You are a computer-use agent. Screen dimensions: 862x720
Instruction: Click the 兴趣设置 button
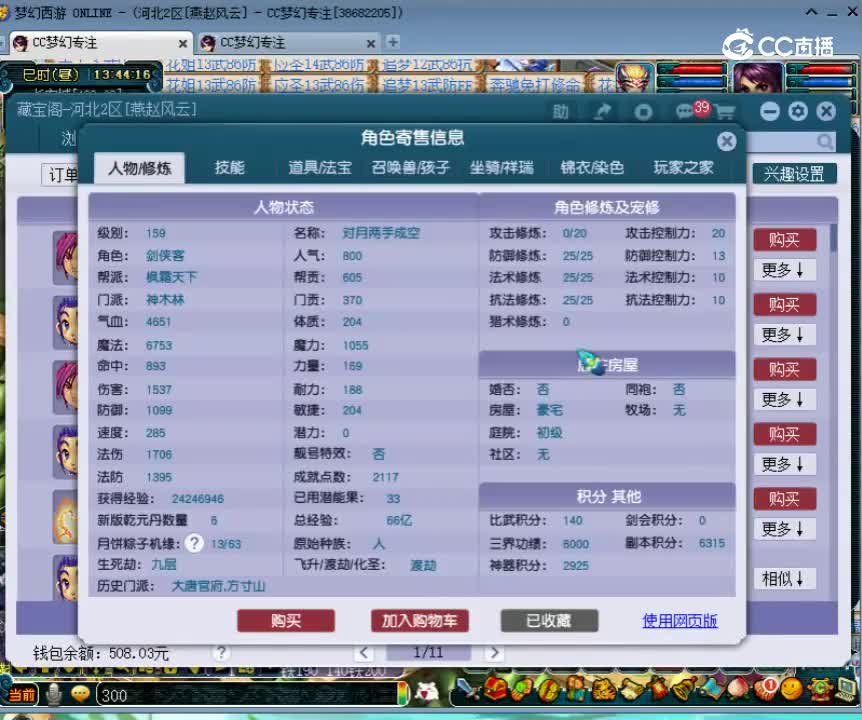coord(794,174)
